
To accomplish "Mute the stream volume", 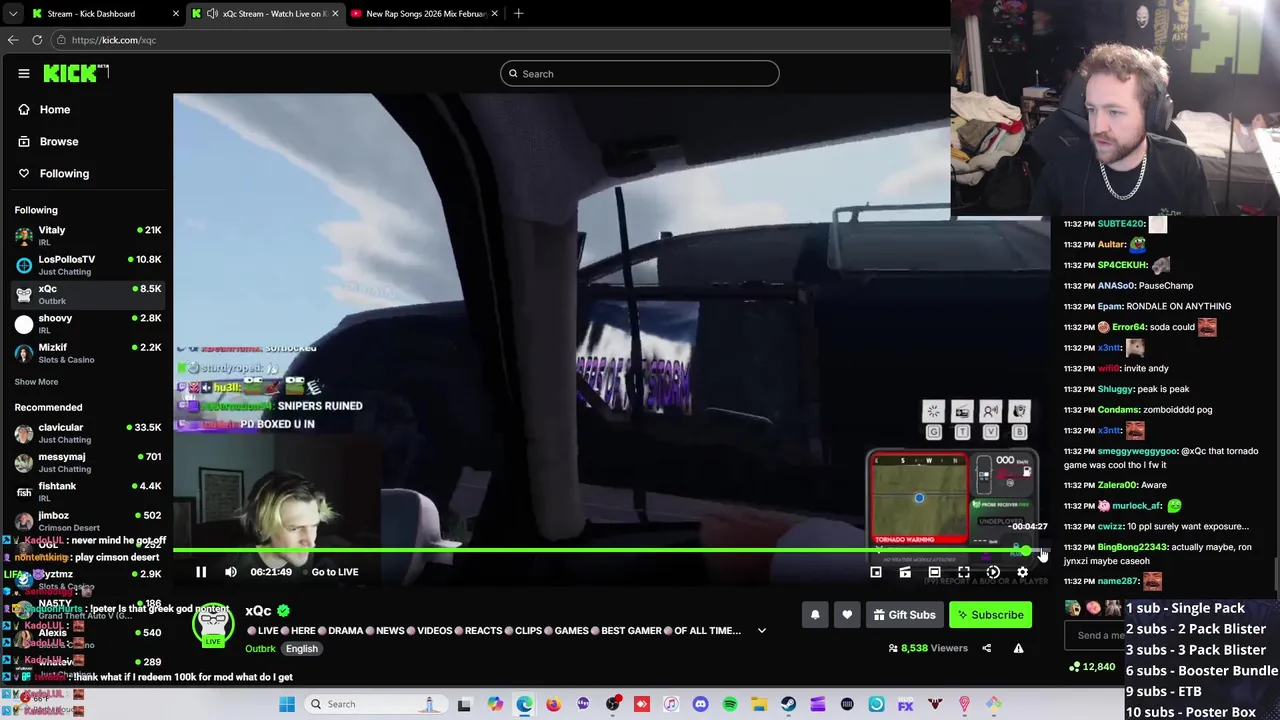I will (x=231, y=572).
